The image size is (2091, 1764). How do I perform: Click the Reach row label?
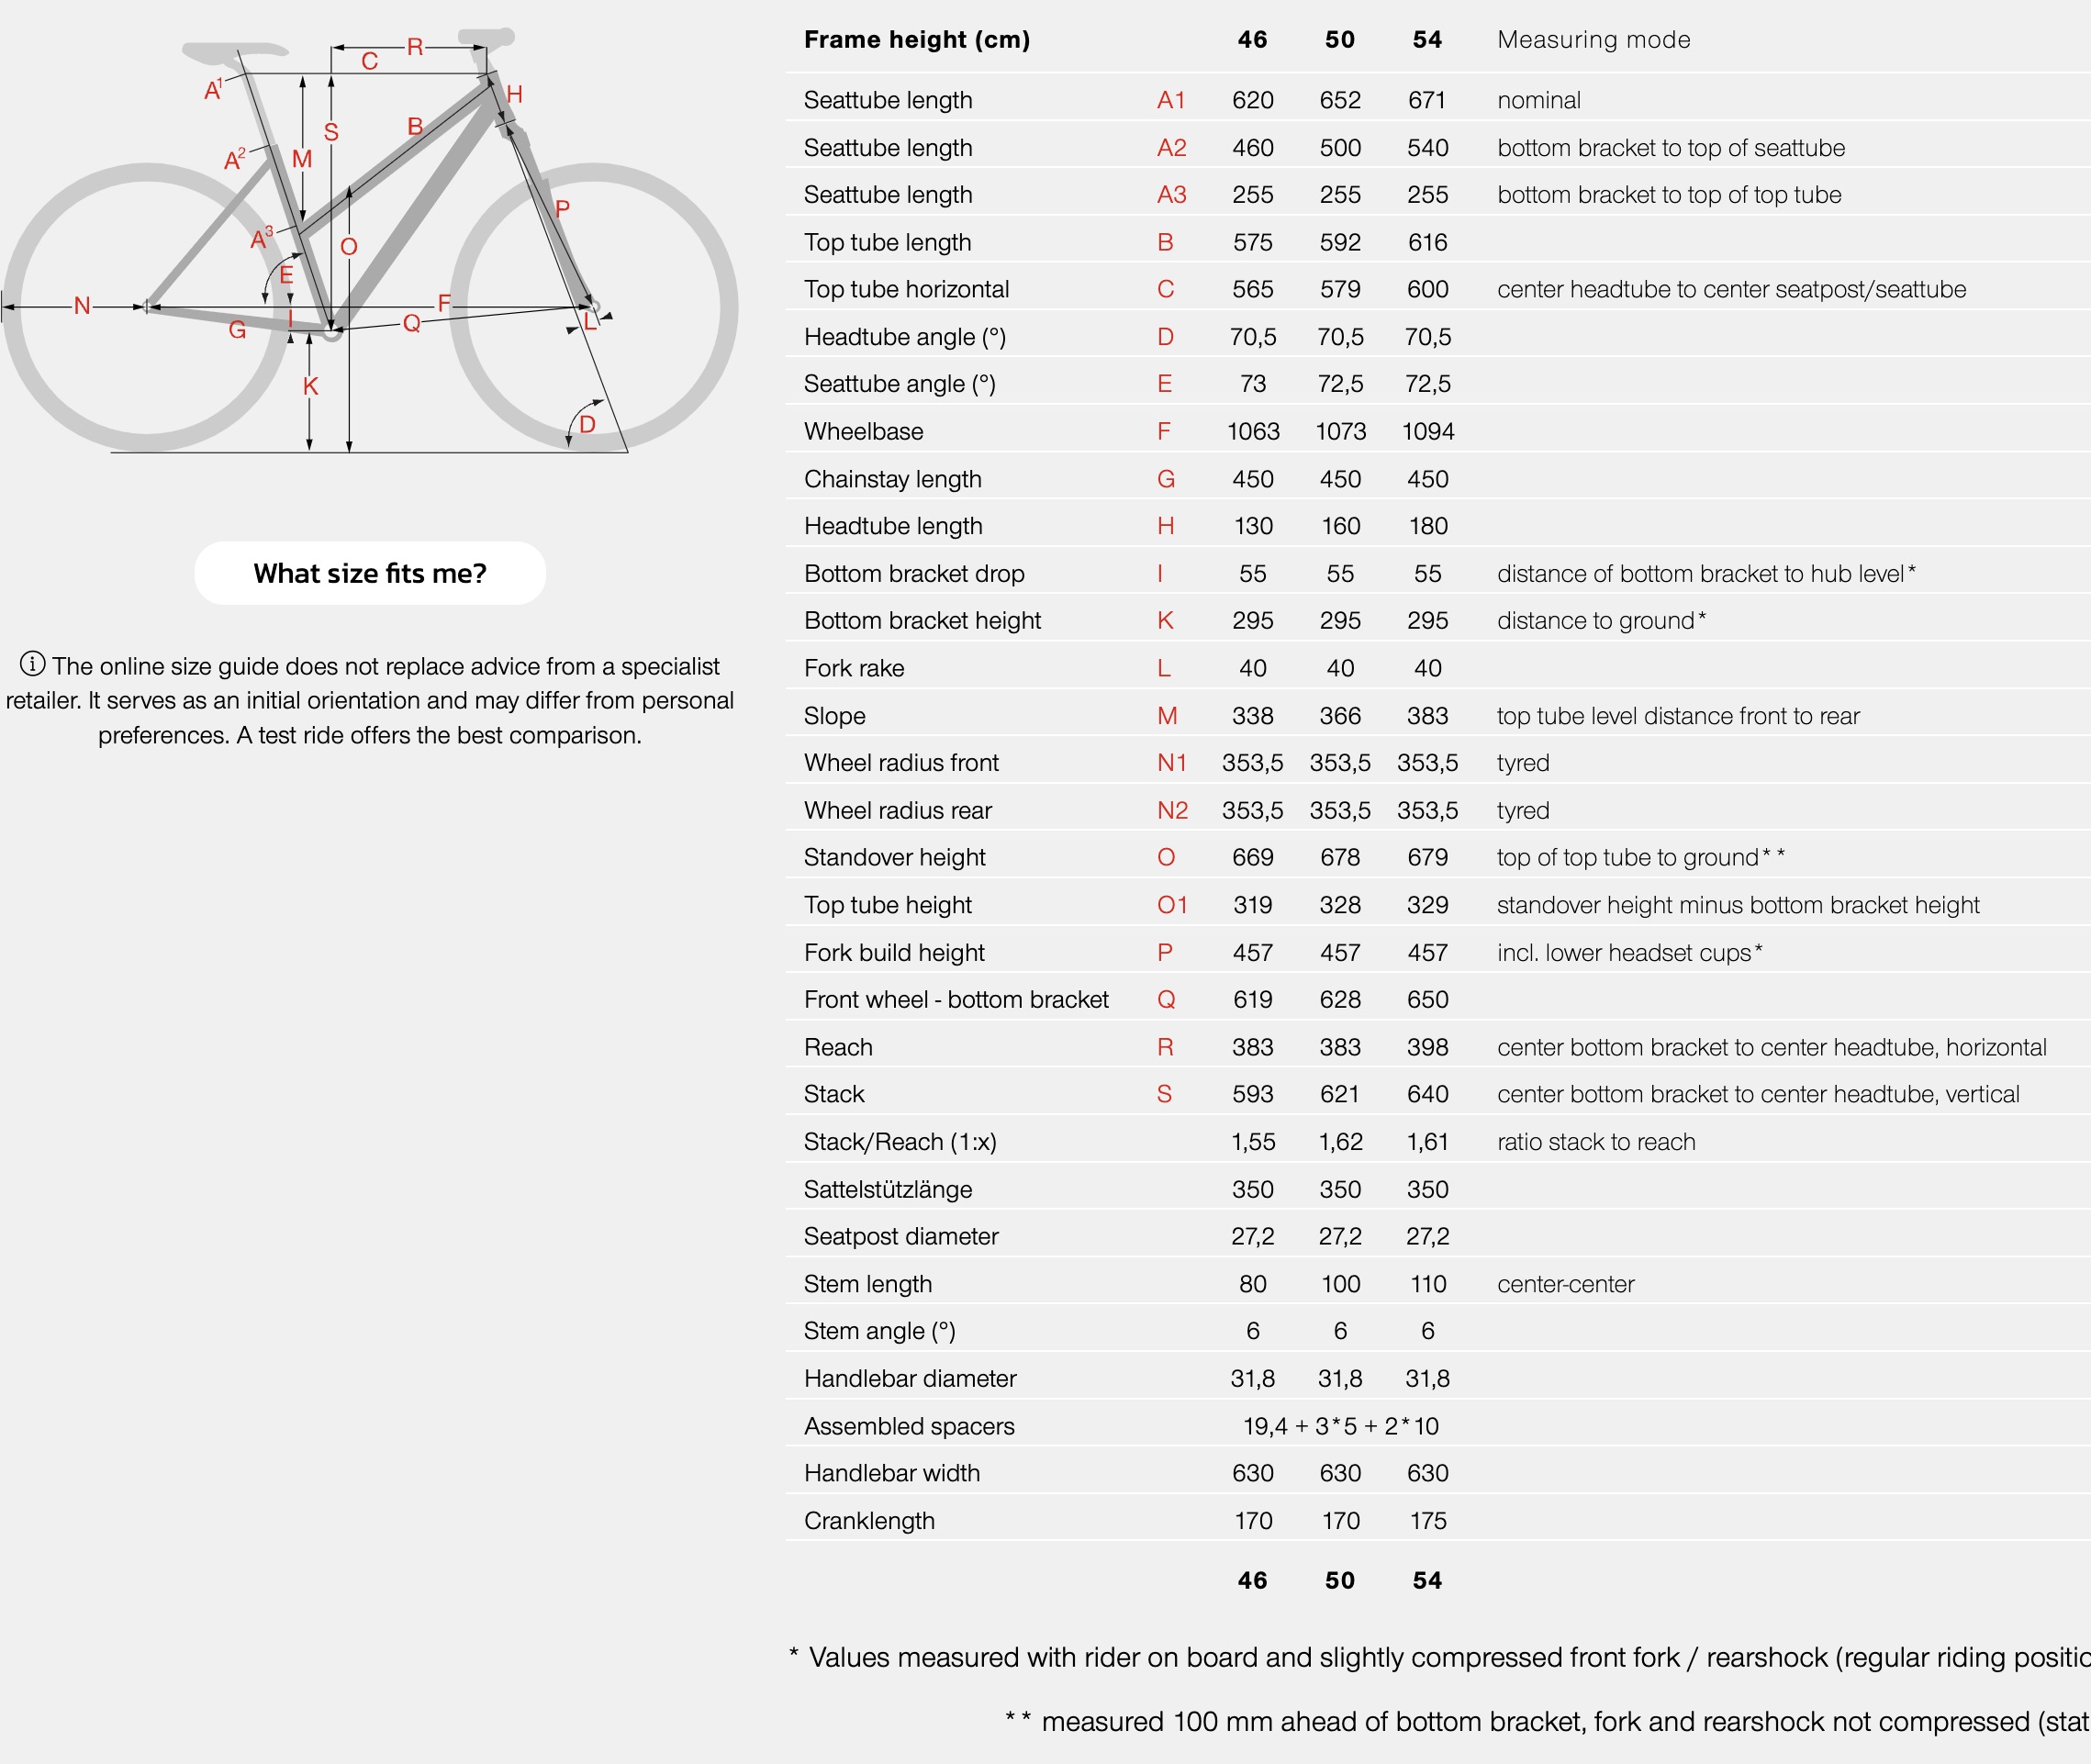(x=838, y=1047)
